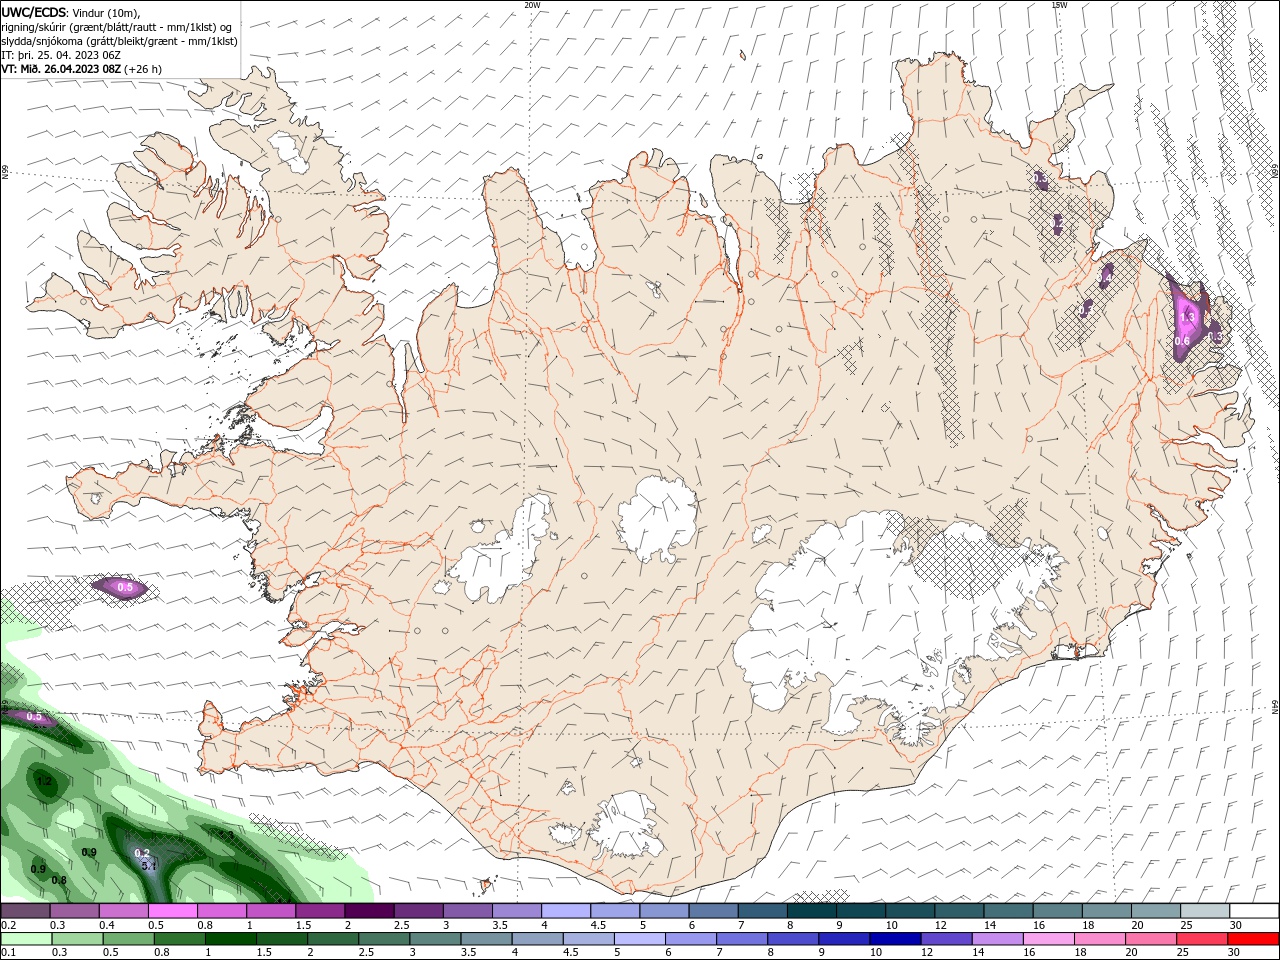Select the dark teal 8 swatch, upper scale
The height and width of the screenshot is (960, 1280).
[812, 911]
